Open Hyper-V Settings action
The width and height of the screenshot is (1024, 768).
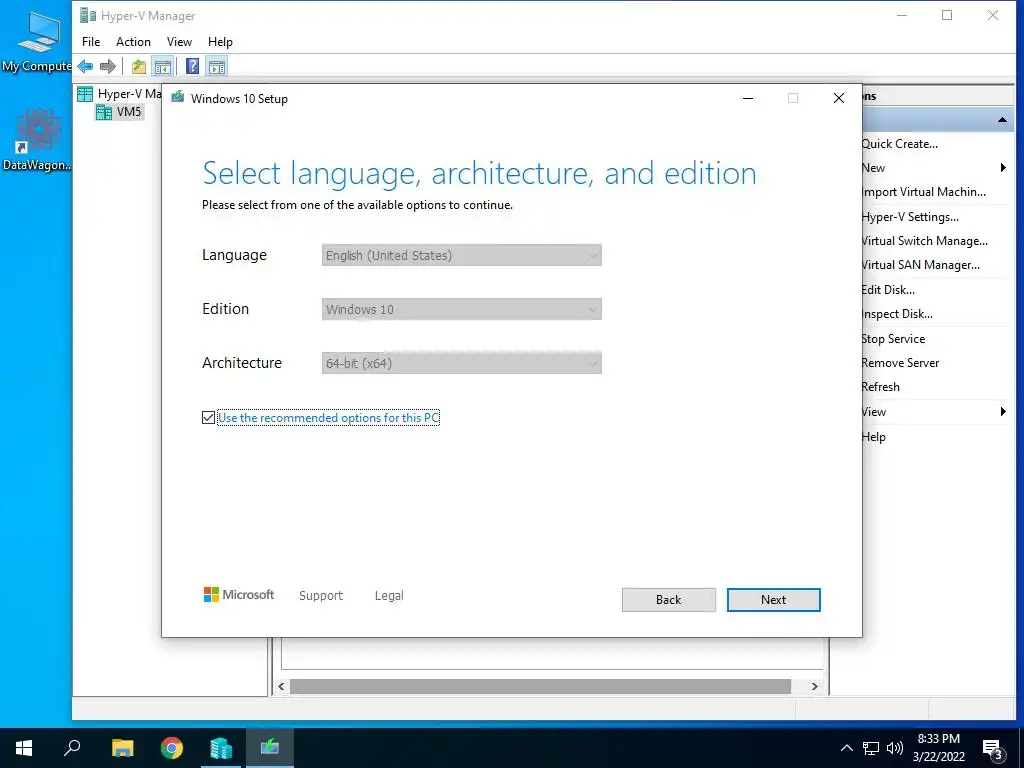[910, 217]
